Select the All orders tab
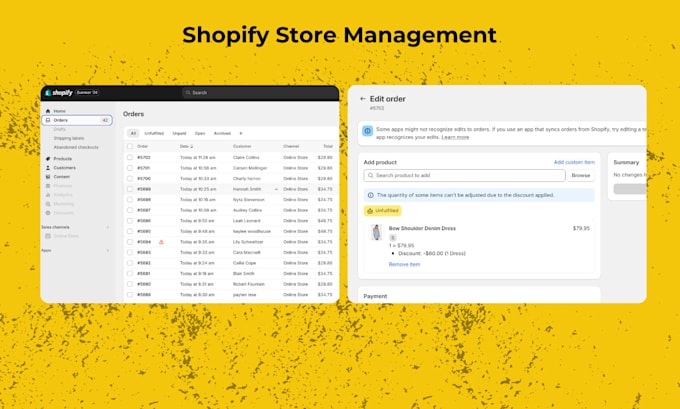The width and height of the screenshot is (680, 409). tap(133, 134)
